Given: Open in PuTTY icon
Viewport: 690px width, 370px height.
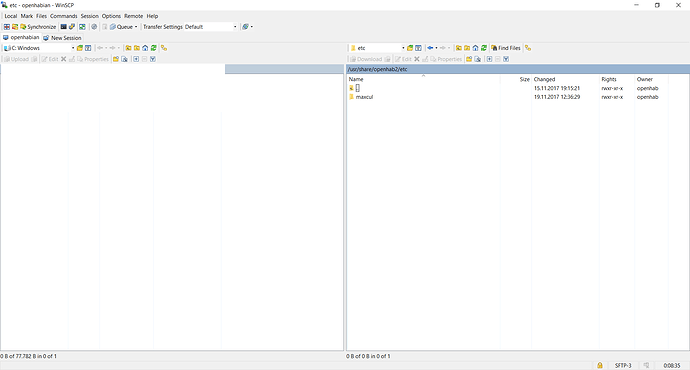Looking at the screenshot, I should point(72,27).
